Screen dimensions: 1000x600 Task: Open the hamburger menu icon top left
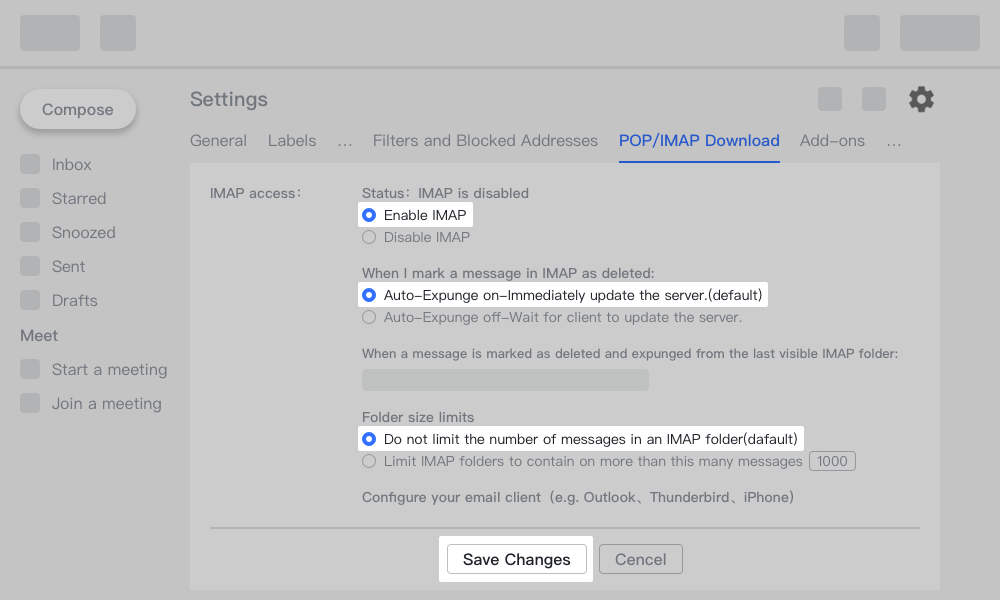(49, 32)
